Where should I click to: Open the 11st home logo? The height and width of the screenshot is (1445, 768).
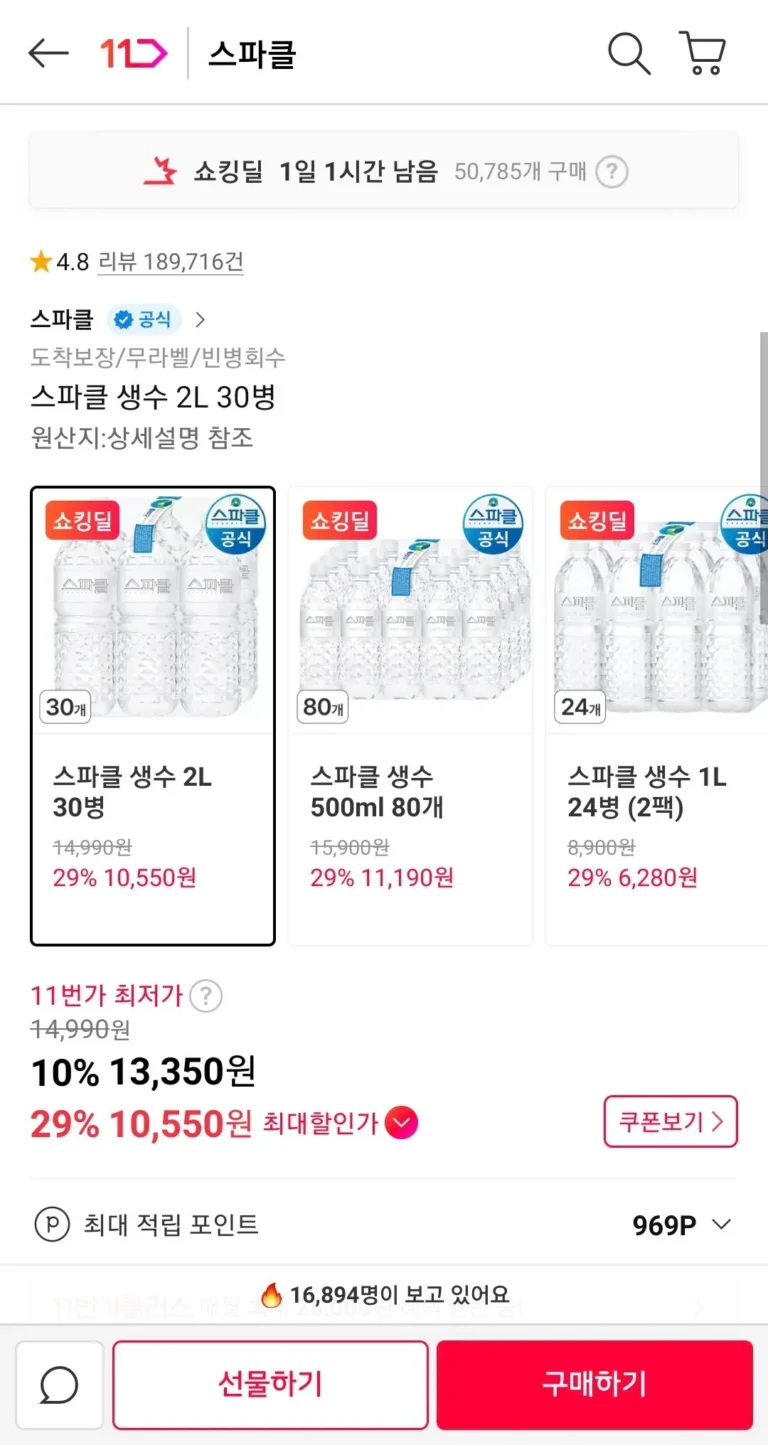pyautogui.click(x=133, y=53)
